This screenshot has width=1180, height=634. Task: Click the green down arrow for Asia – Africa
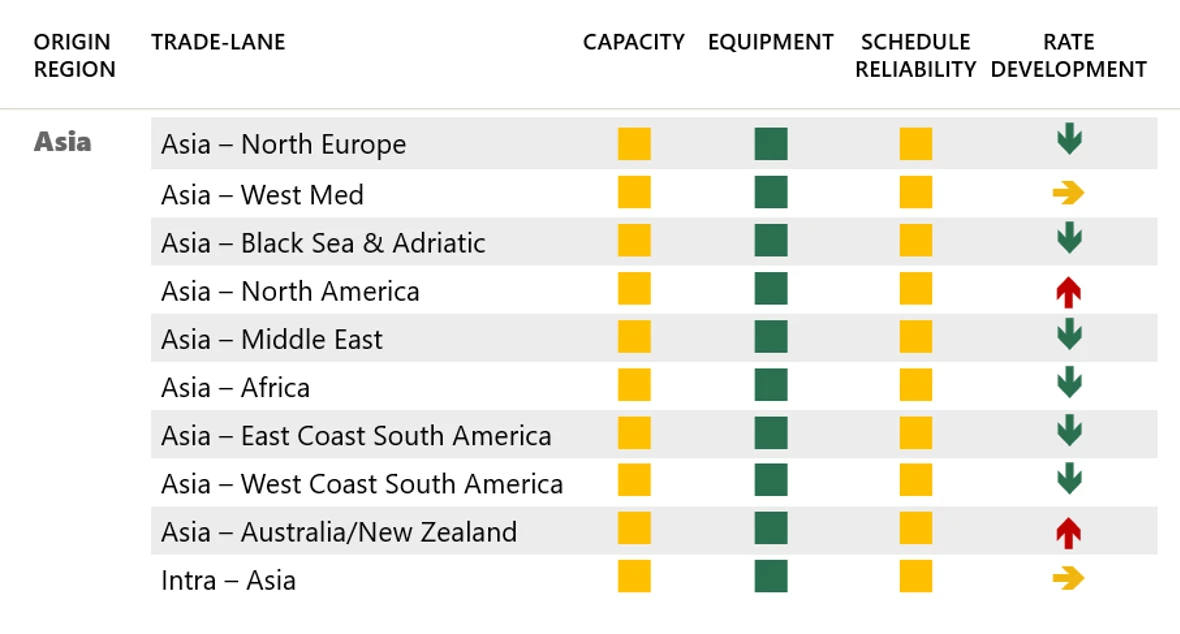1069,382
